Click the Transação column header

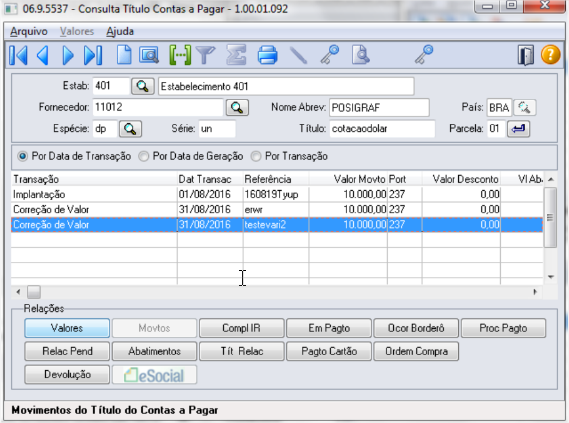coord(94,179)
